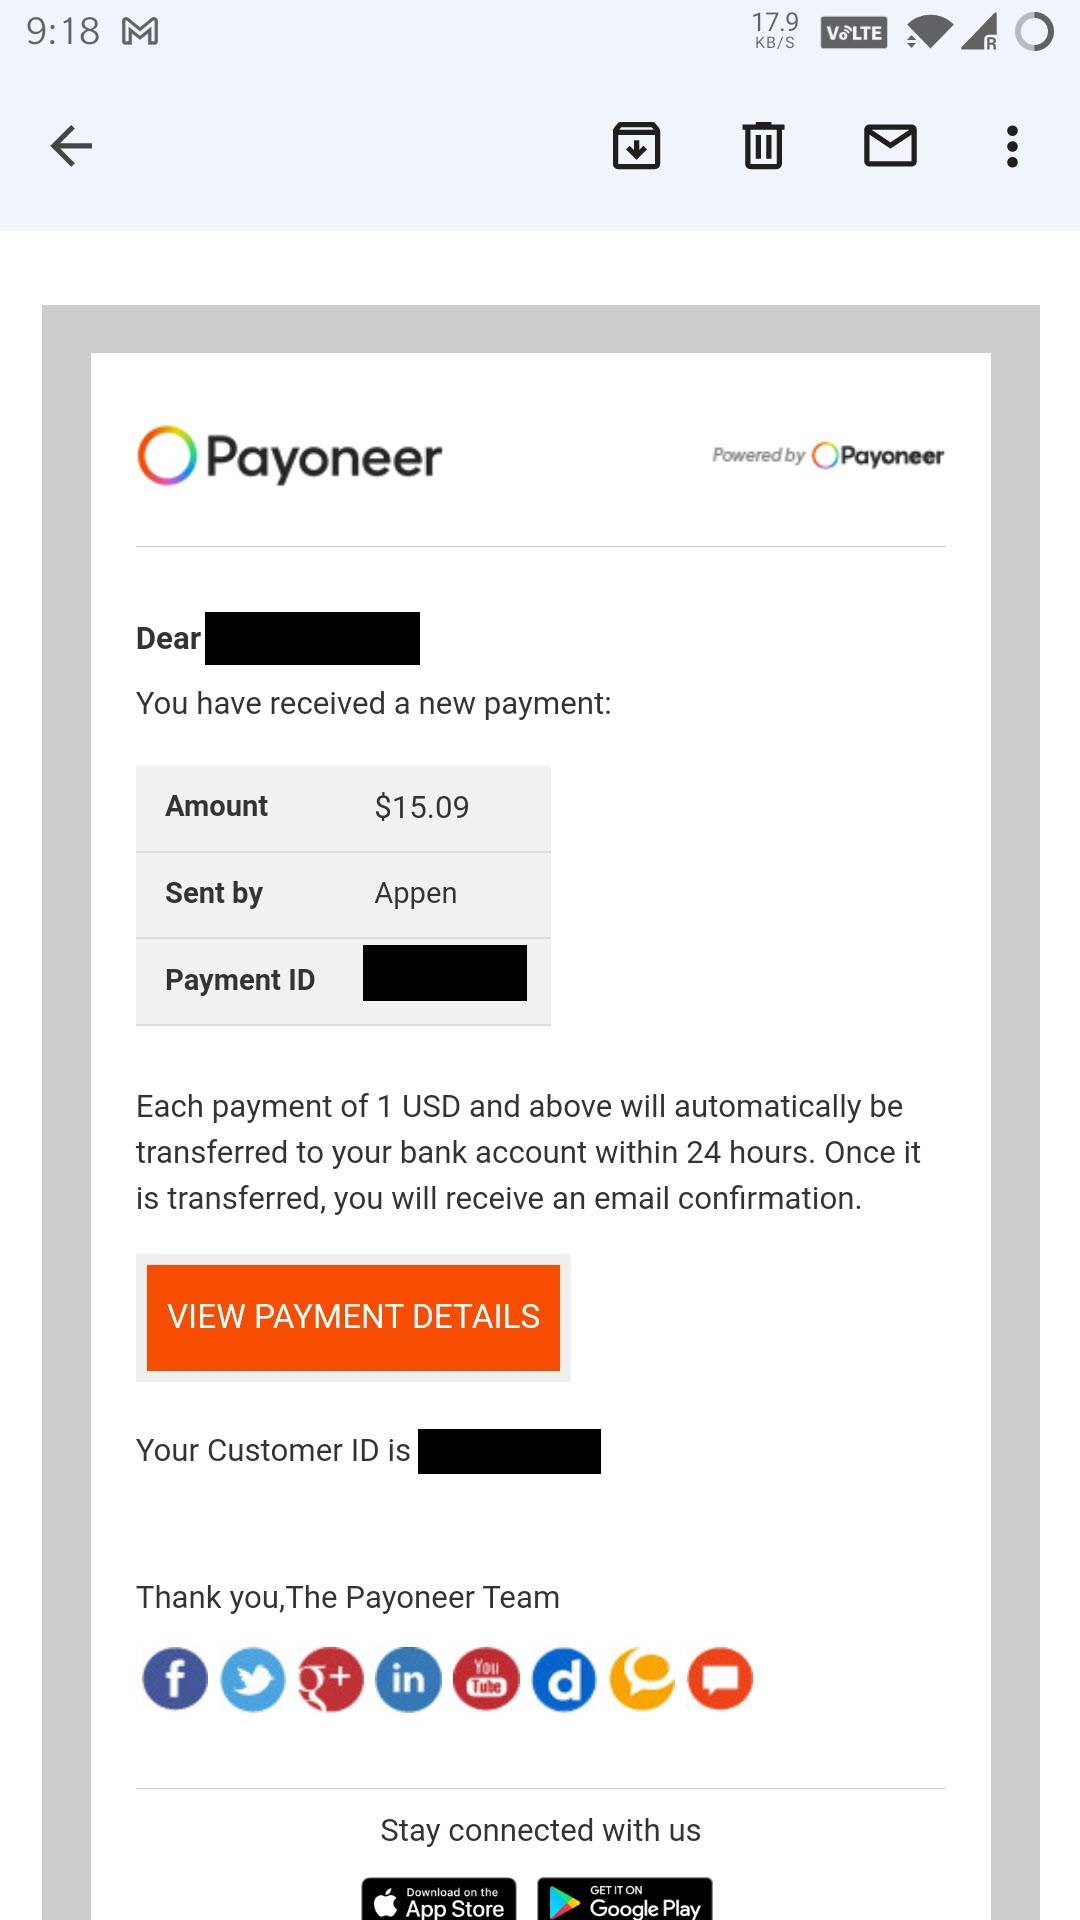Open Payoneer's Twitter icon
This screenshot has width=1080, height=1920.
tap(253, 1679)
